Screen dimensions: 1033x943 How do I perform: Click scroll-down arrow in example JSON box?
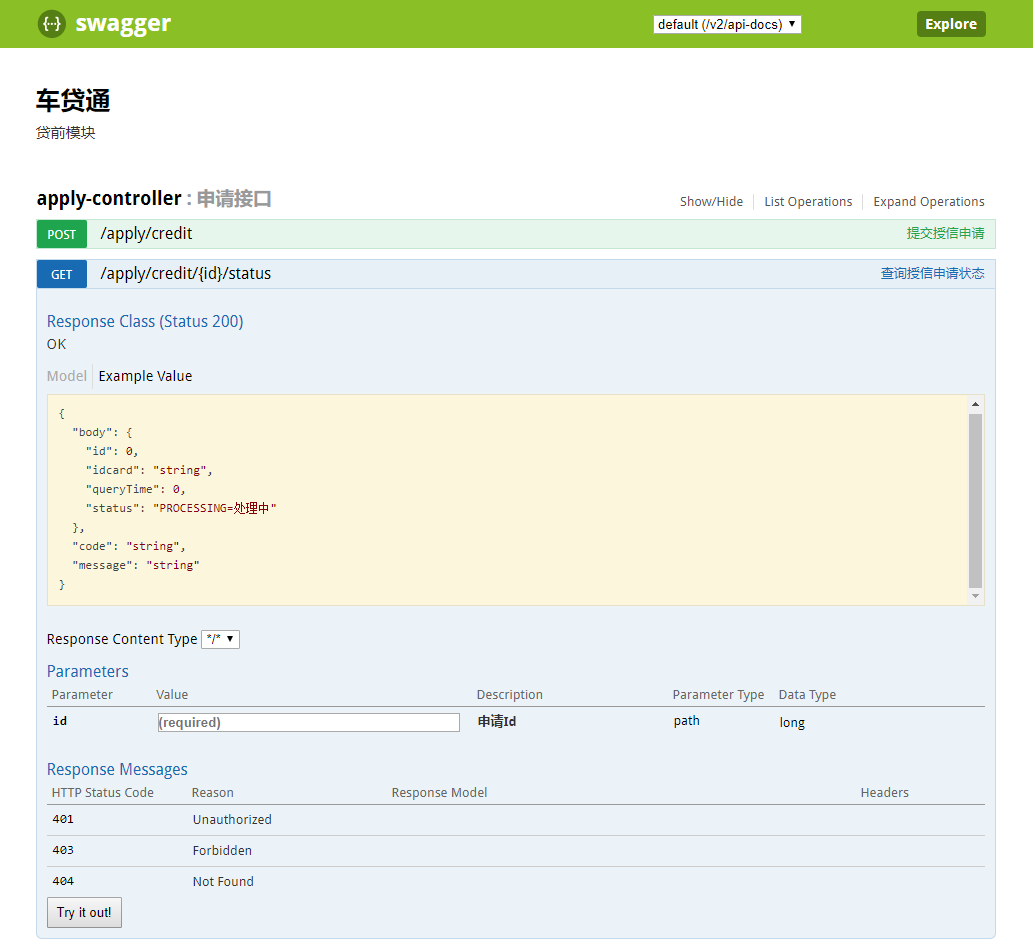pos(975,596)
